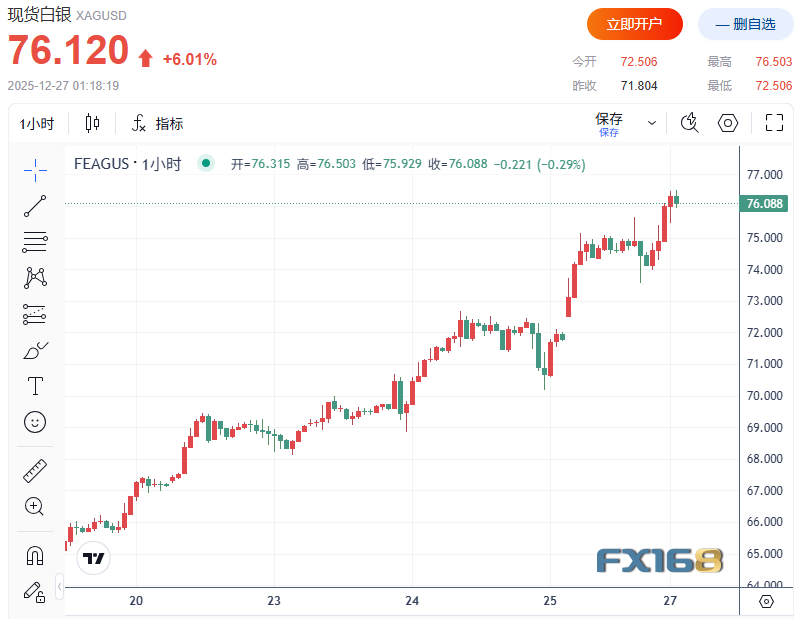Expand the 保存 layout dropdown arrow
This screenshot has height=619, width=805.
click(x=652, y=123)
